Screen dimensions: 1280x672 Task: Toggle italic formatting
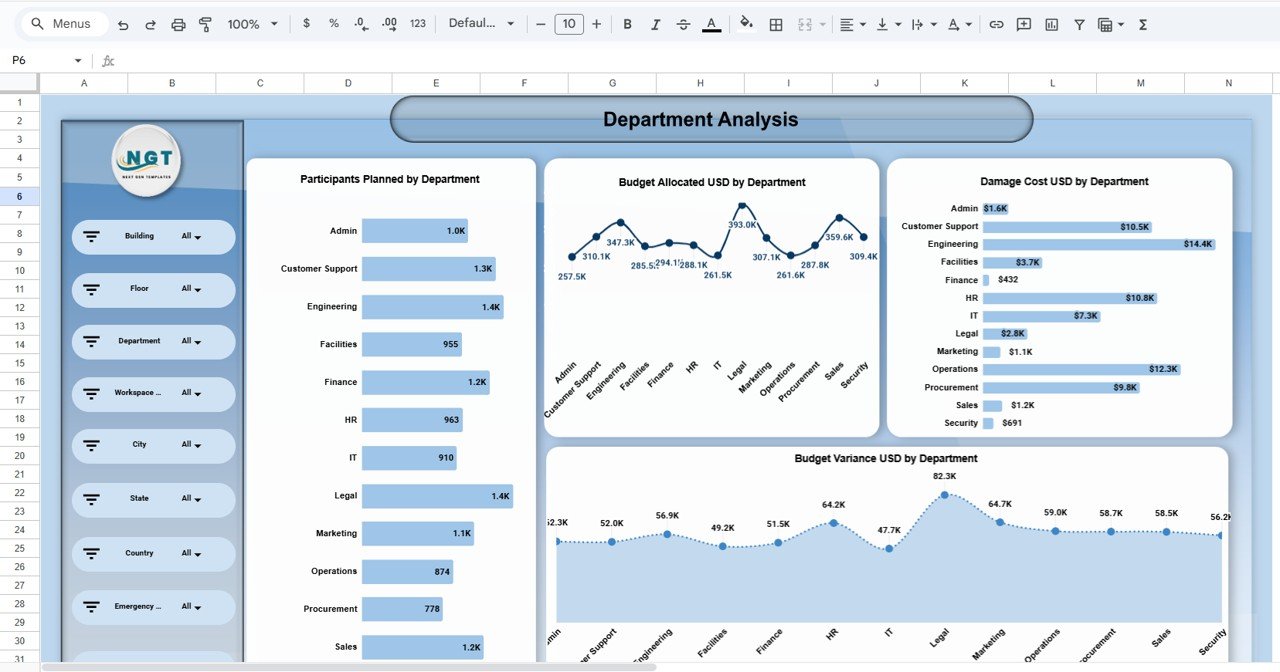655,23
